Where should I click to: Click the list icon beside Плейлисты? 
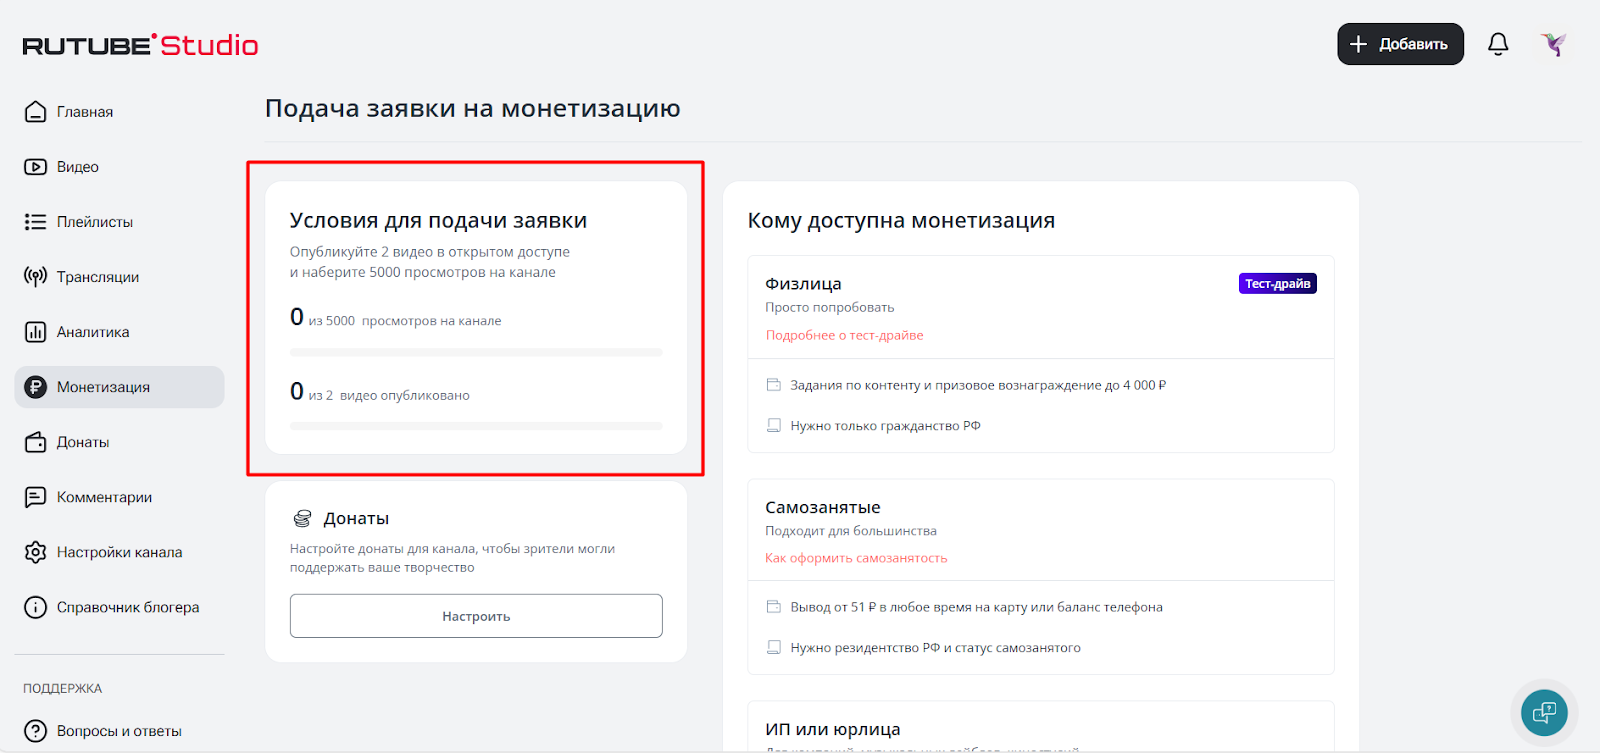pyautogui.click(x=35, y=222)
